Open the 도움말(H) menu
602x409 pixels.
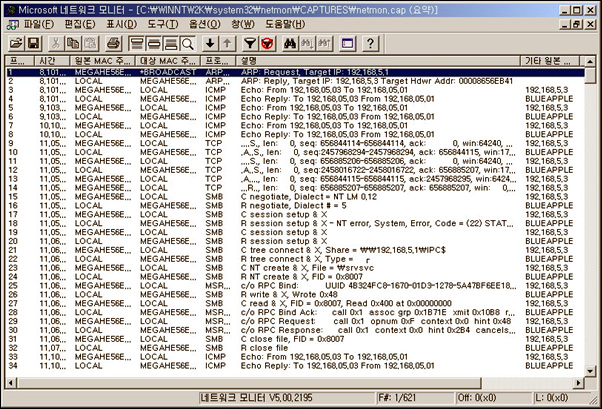coord(285,24)
